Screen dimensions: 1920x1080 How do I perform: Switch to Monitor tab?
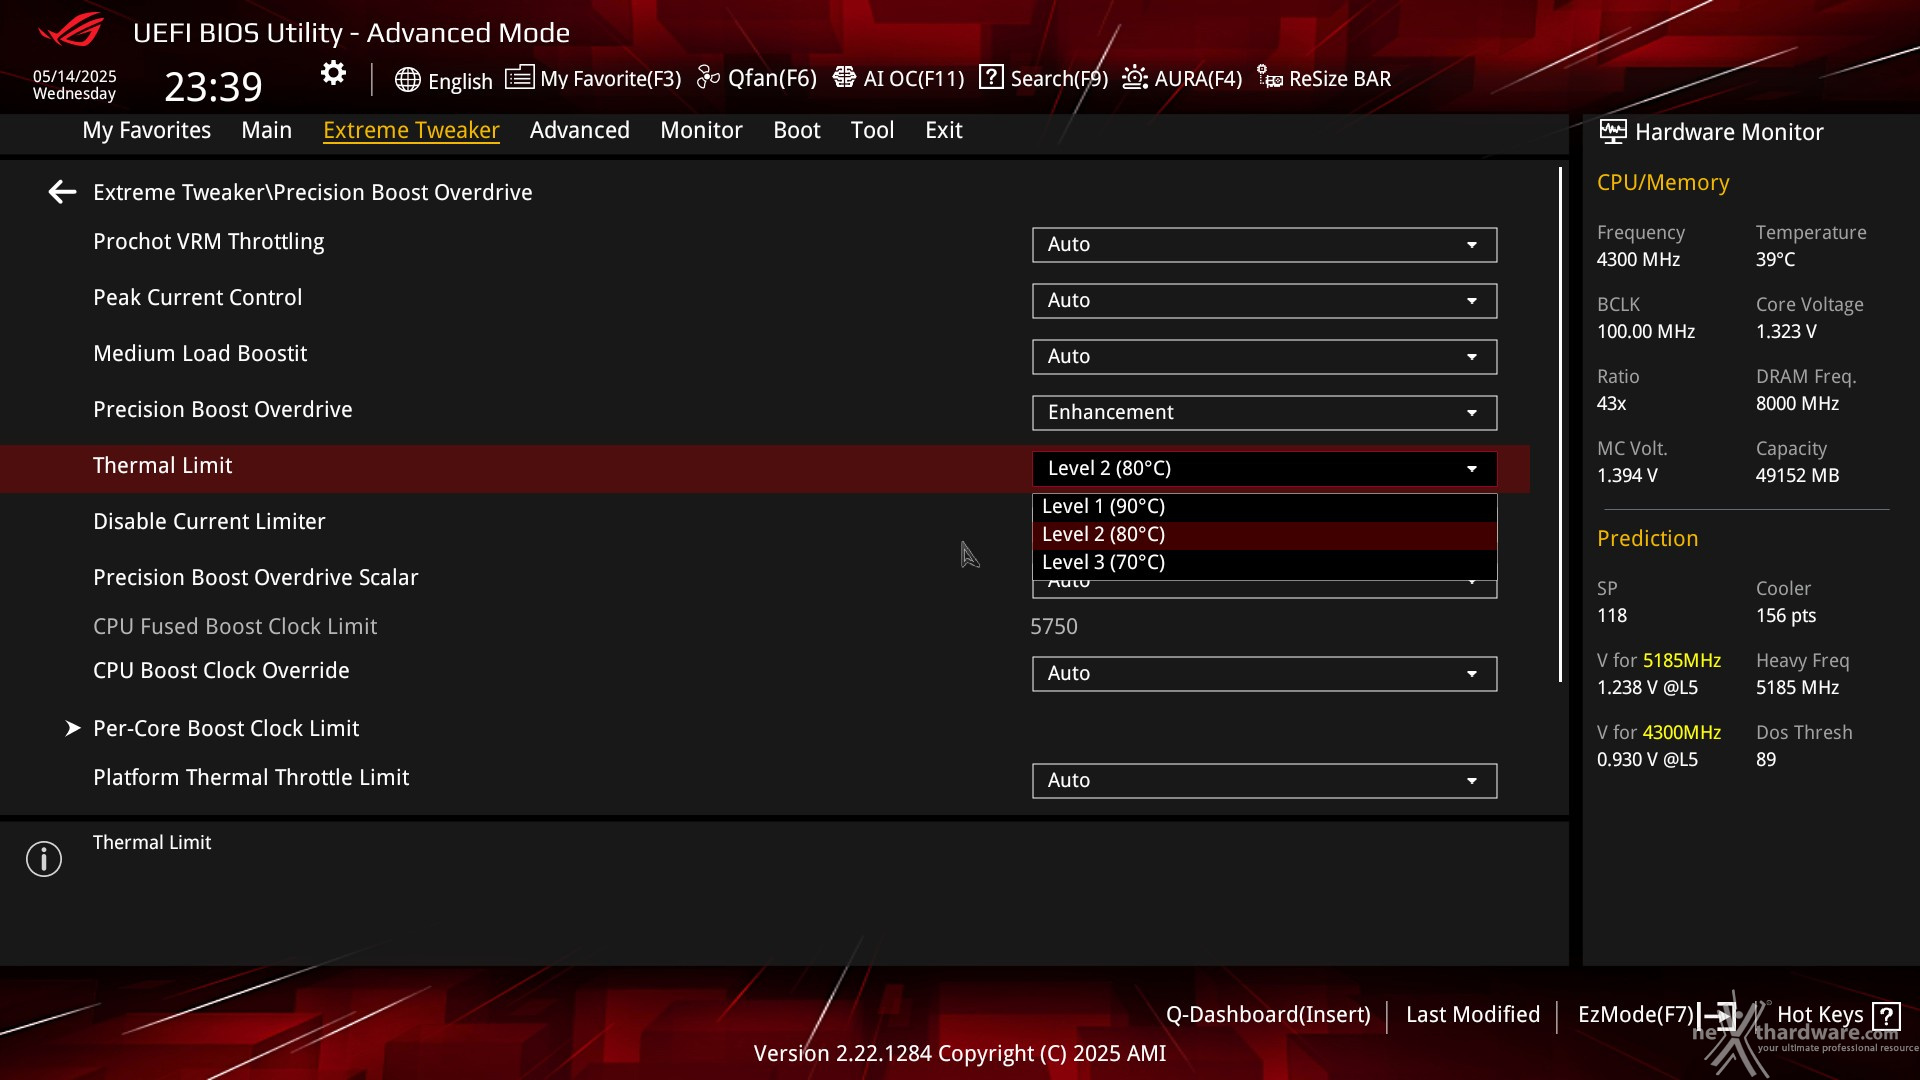pos(701,130)
